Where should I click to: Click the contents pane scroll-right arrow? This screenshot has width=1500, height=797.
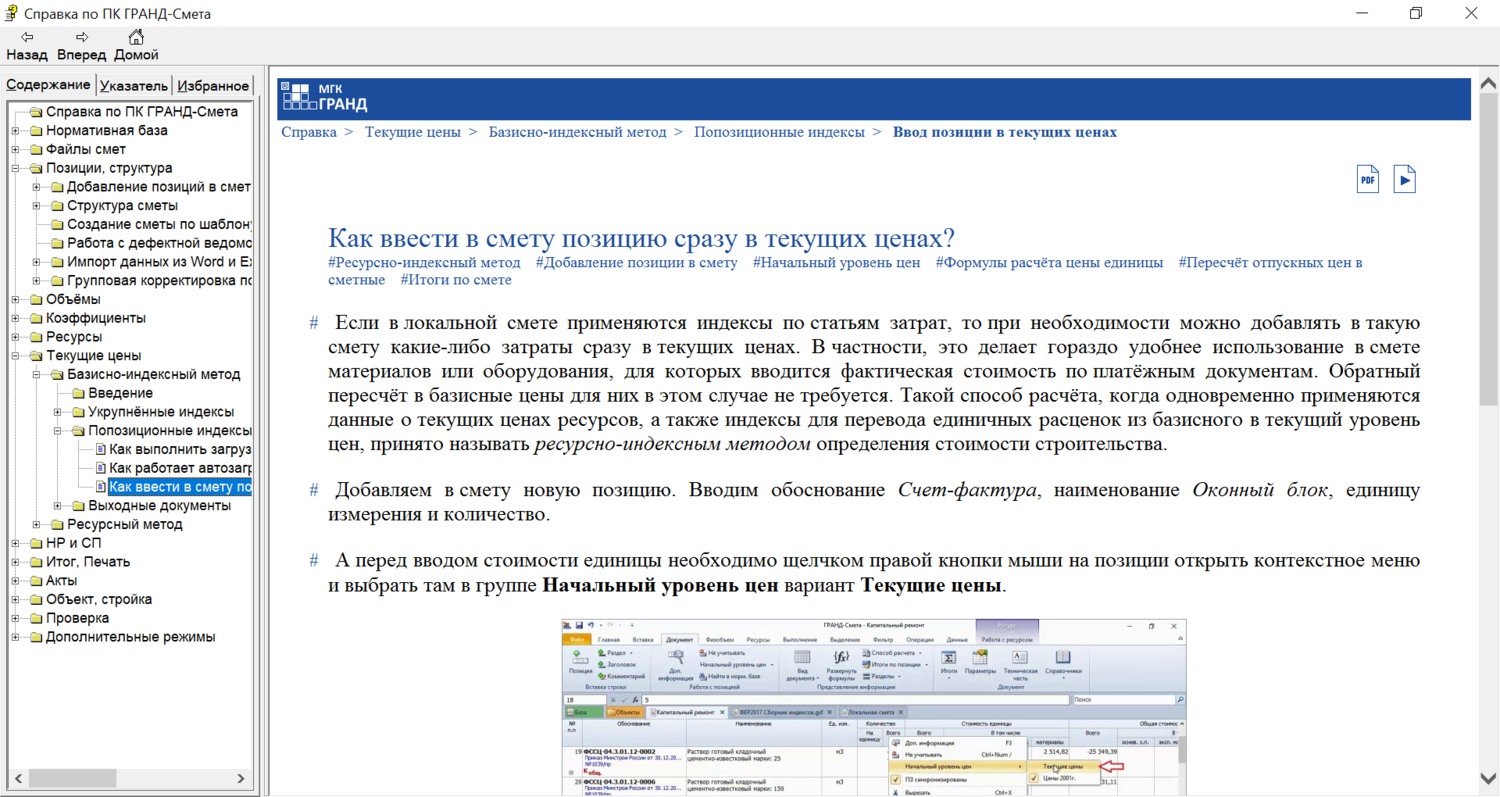(241, 778)
